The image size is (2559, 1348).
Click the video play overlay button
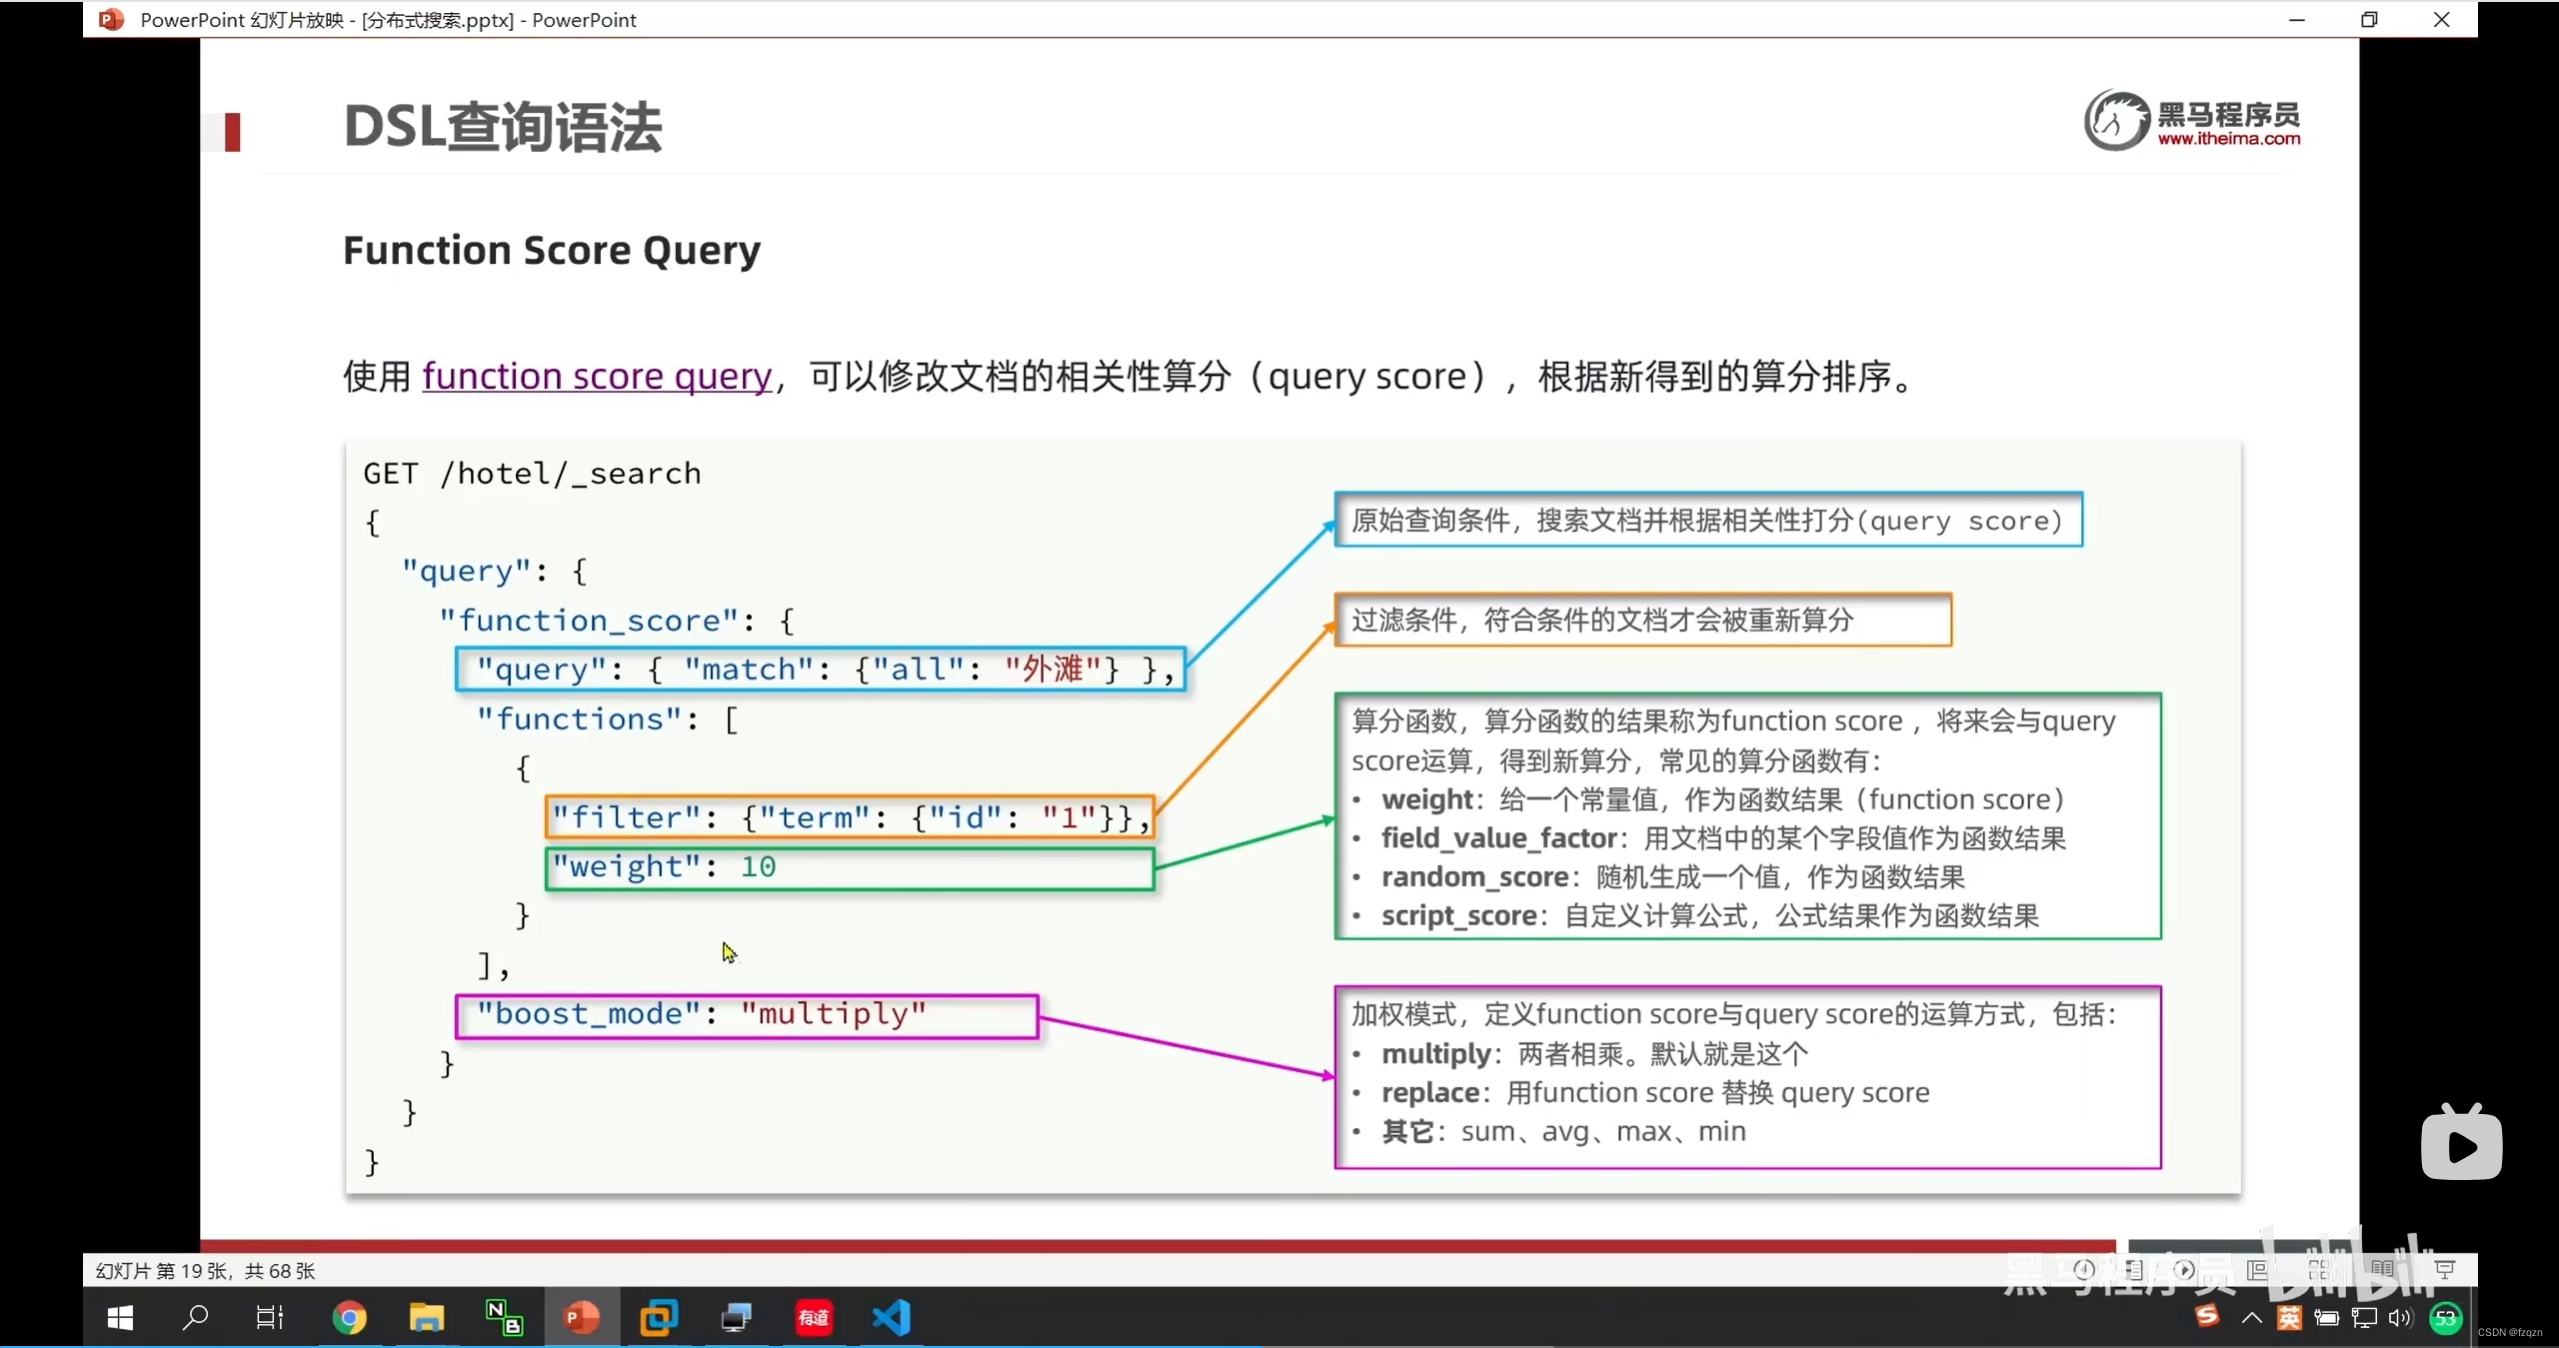pyautogui.click(x=2461, y=1143)
